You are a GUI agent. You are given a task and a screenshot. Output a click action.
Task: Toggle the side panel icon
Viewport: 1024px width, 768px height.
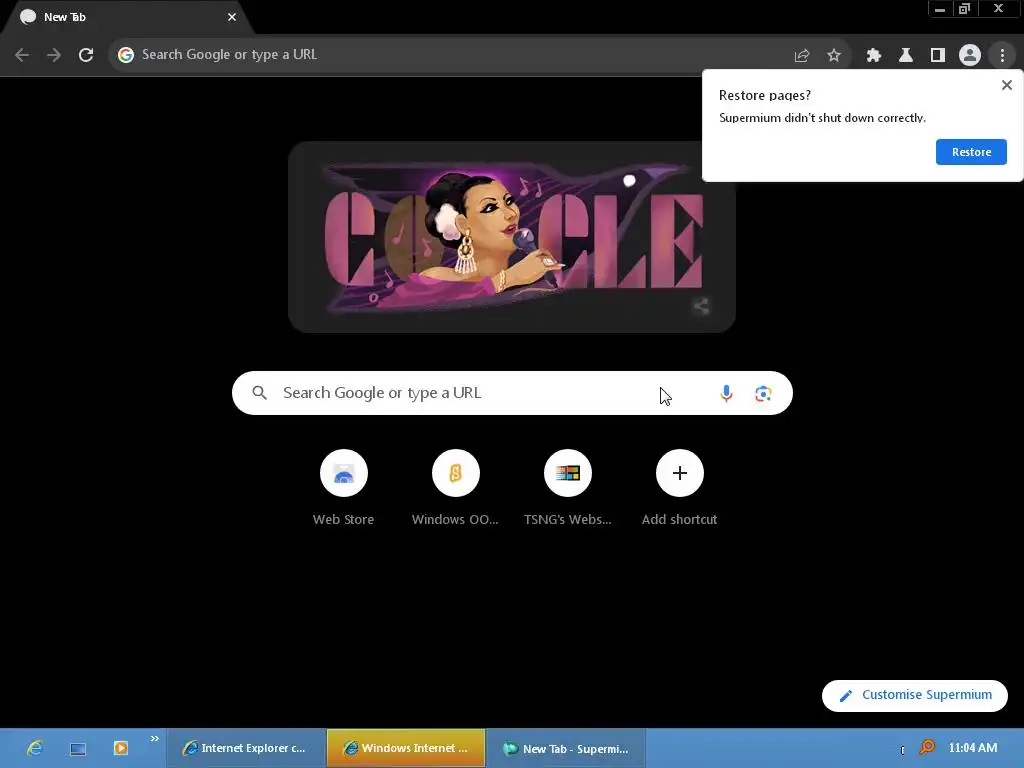[938, 56]
